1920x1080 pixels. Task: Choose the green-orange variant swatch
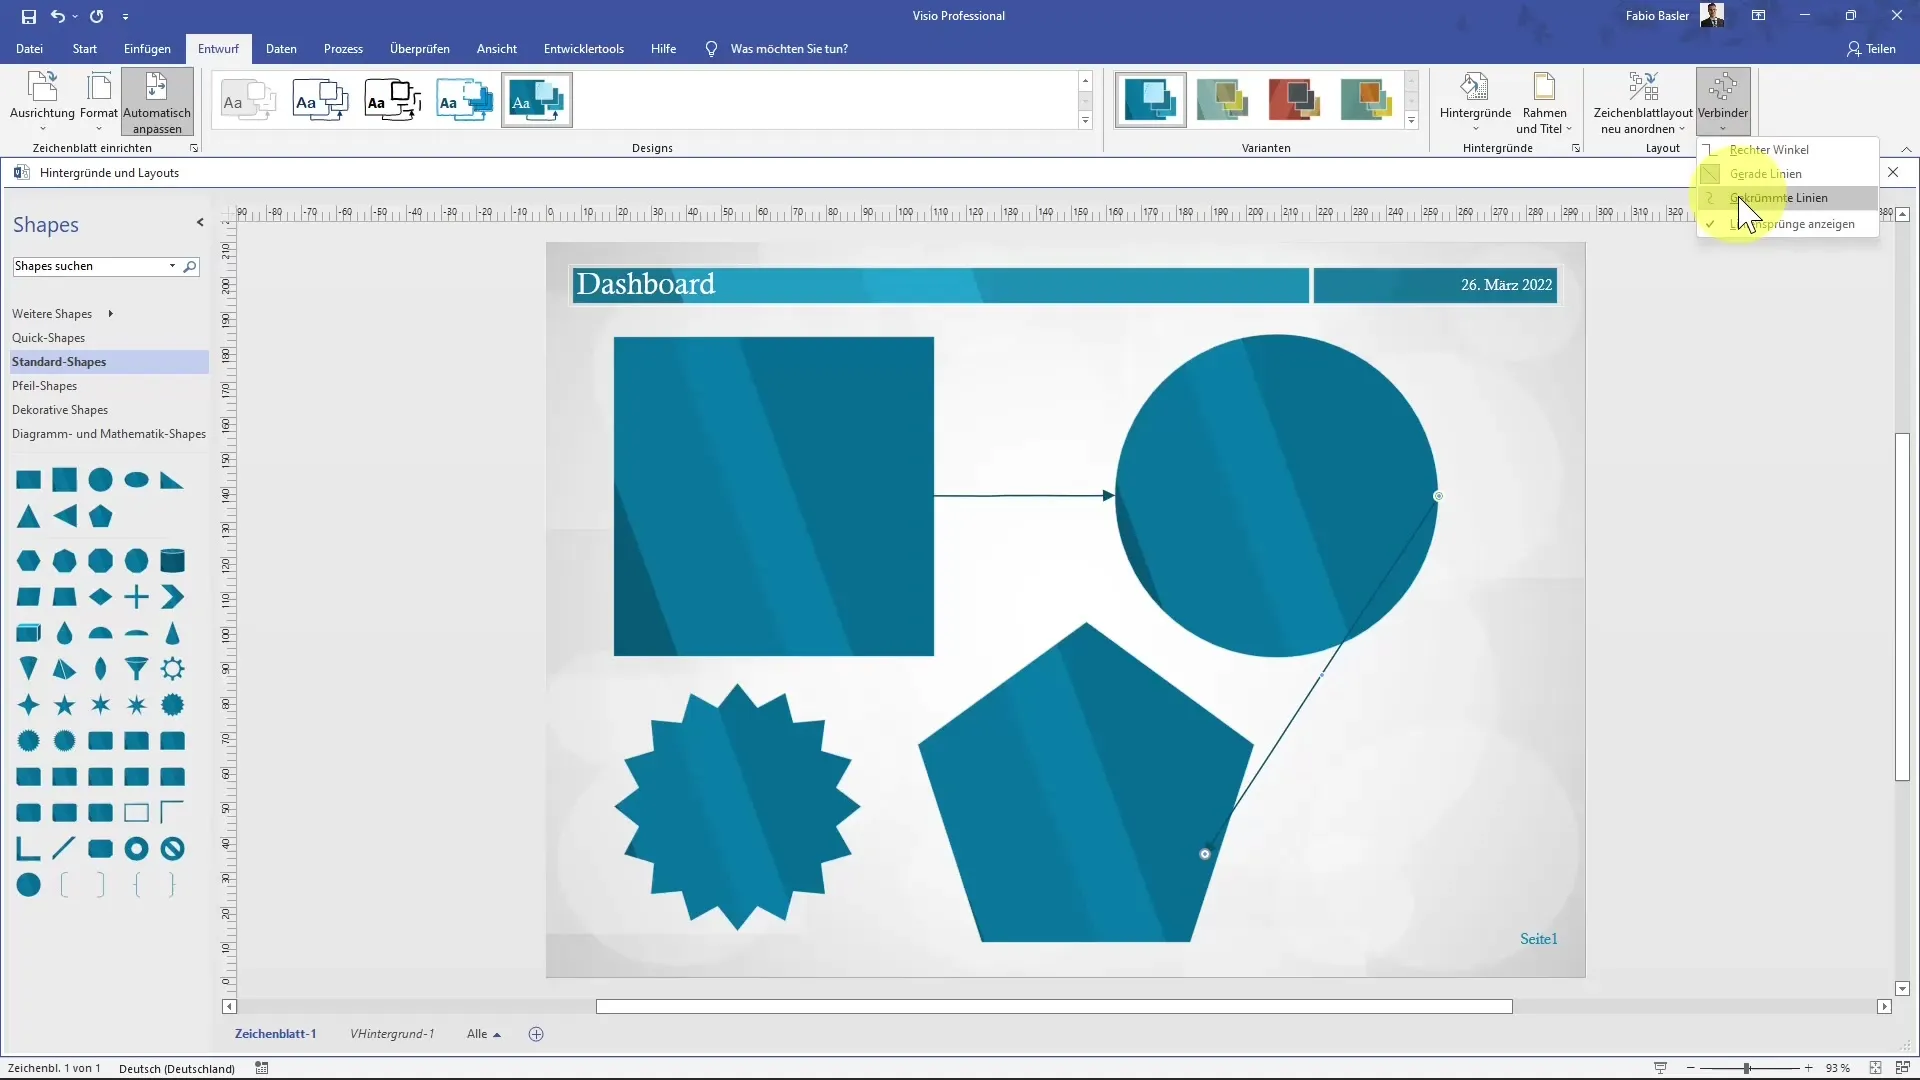[x=1366, y=100]
